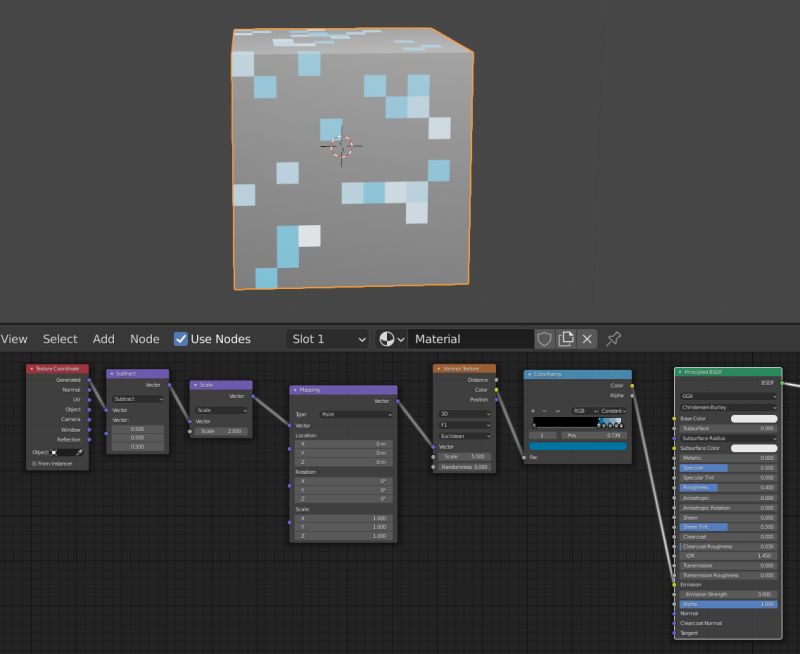
Task: Open the ColorRamp tools arrow icon
Action: pyautogui.click(x=558, y=410)
